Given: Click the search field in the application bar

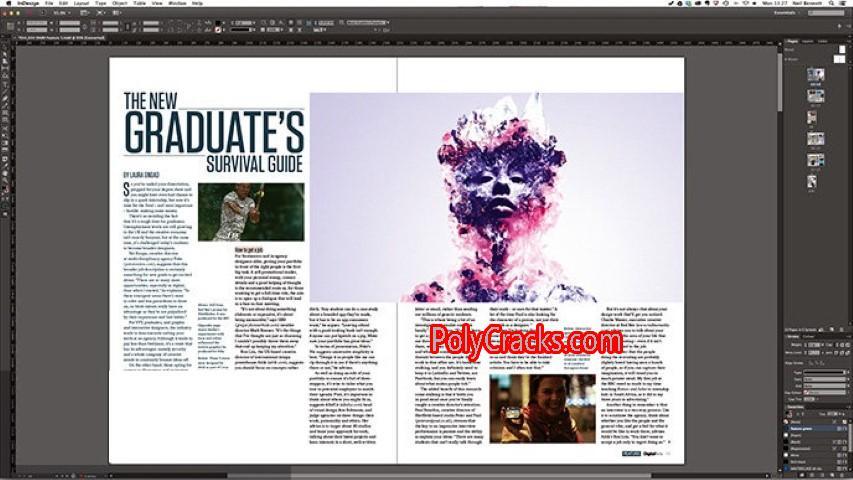Looking at the screenshot, I should coord(825,13).
